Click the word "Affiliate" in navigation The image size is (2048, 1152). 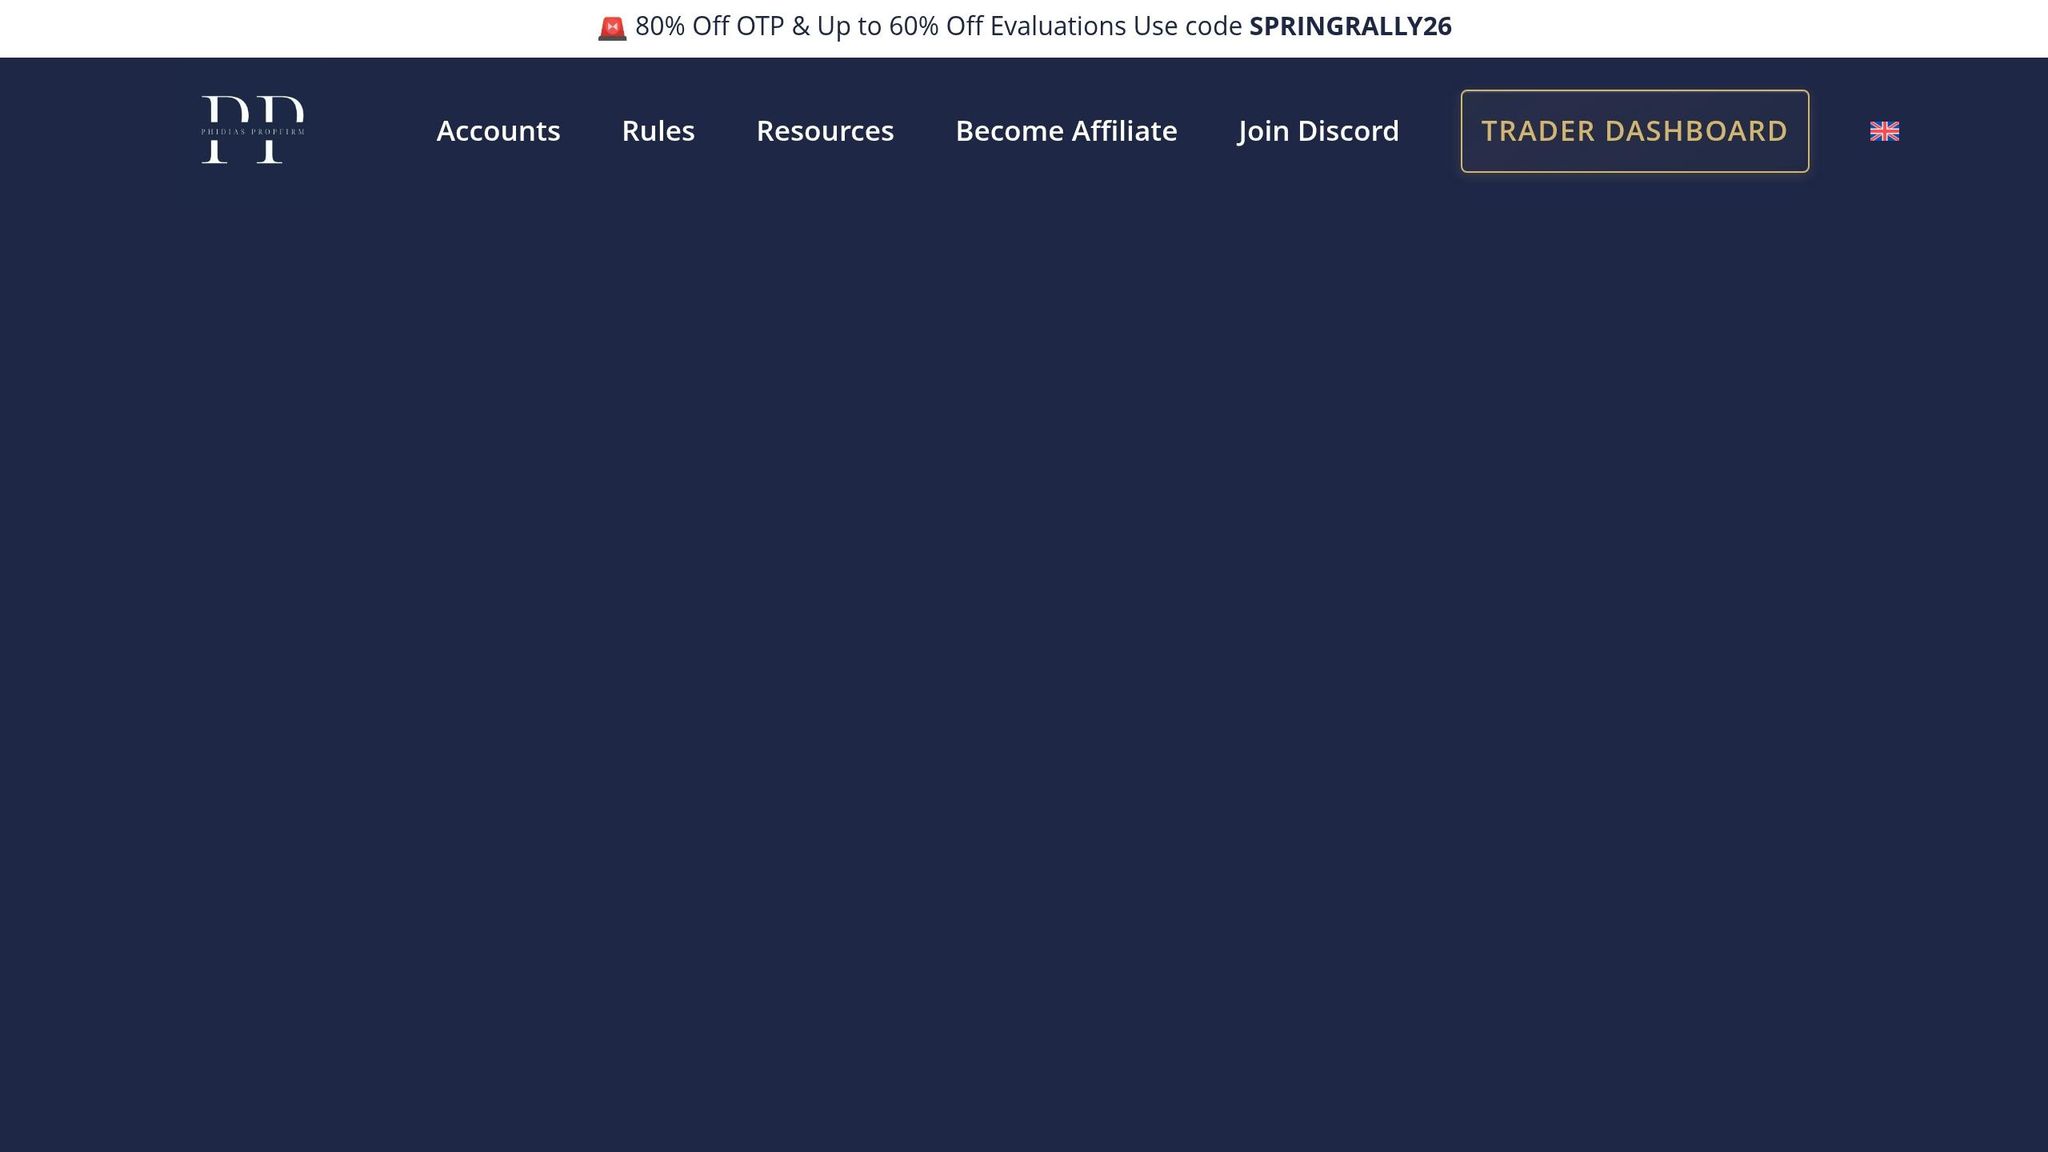pyautogui.click(x=1124, y=131)
